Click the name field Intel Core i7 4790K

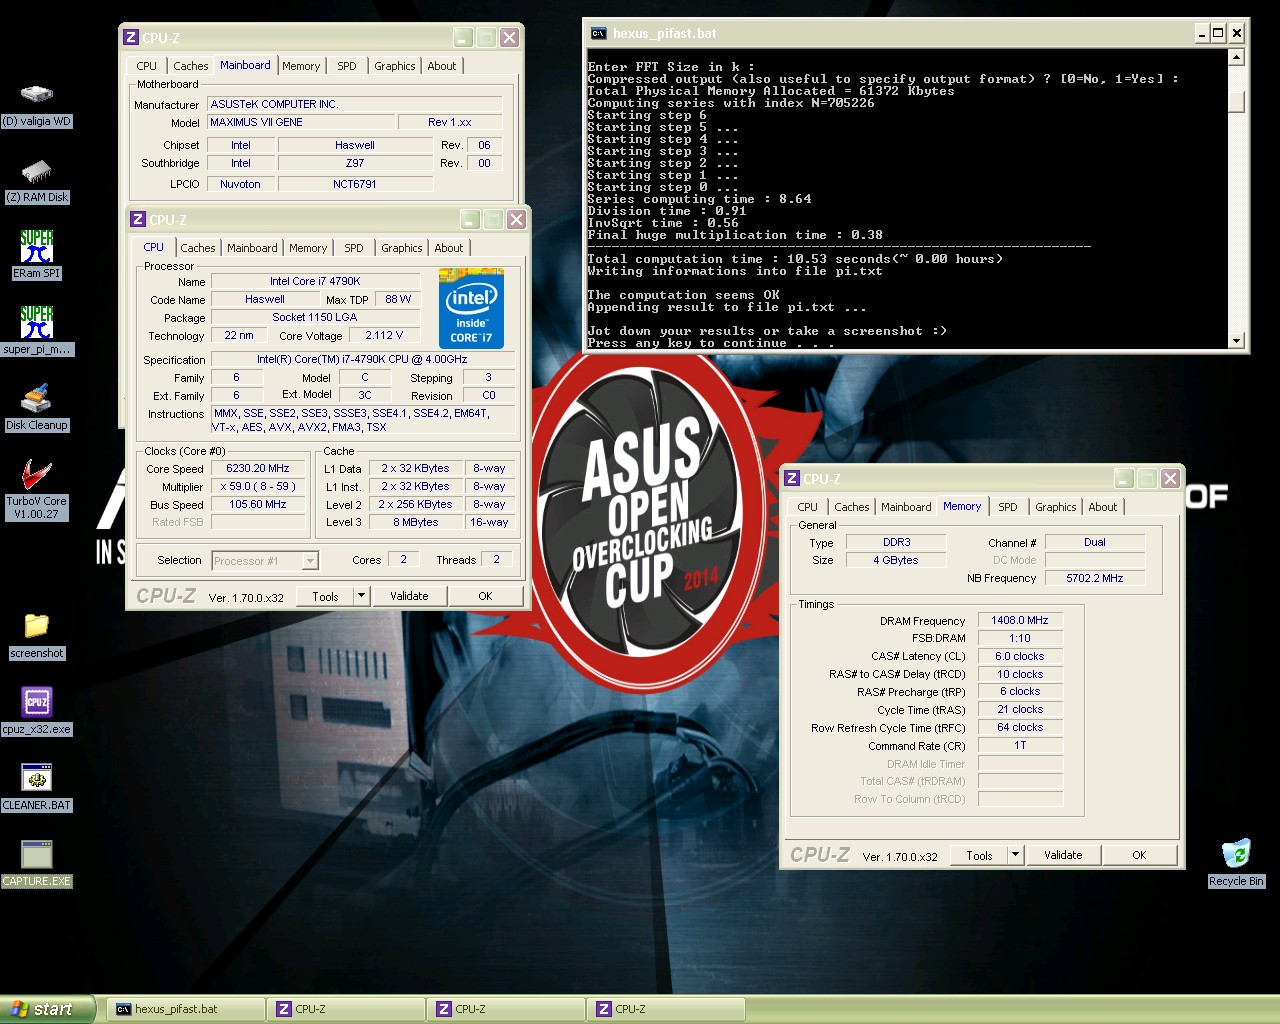coord(315,281)
